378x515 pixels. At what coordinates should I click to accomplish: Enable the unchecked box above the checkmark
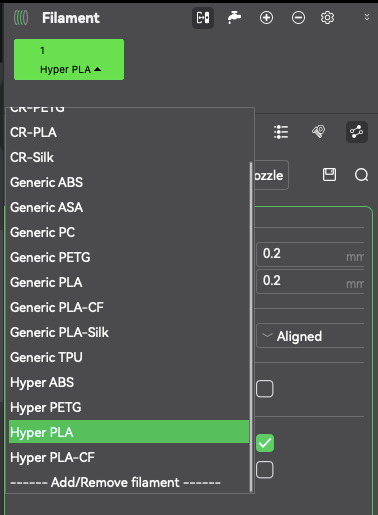pos(265,389)
